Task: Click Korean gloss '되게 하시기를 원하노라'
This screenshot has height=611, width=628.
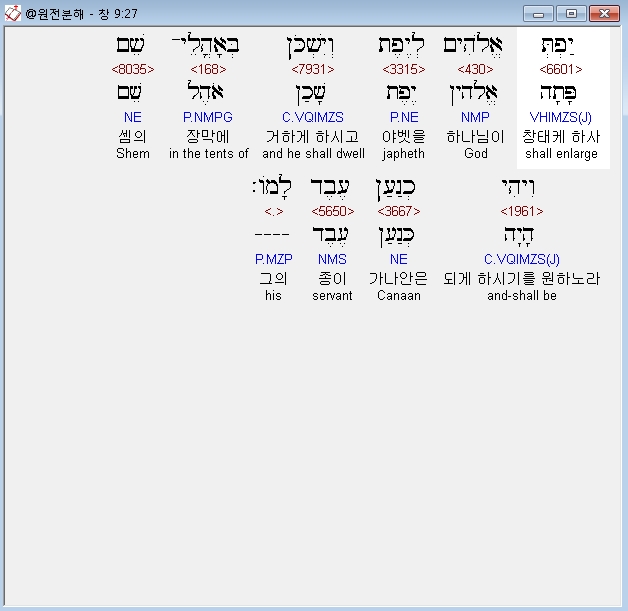Action: [522, 278]
